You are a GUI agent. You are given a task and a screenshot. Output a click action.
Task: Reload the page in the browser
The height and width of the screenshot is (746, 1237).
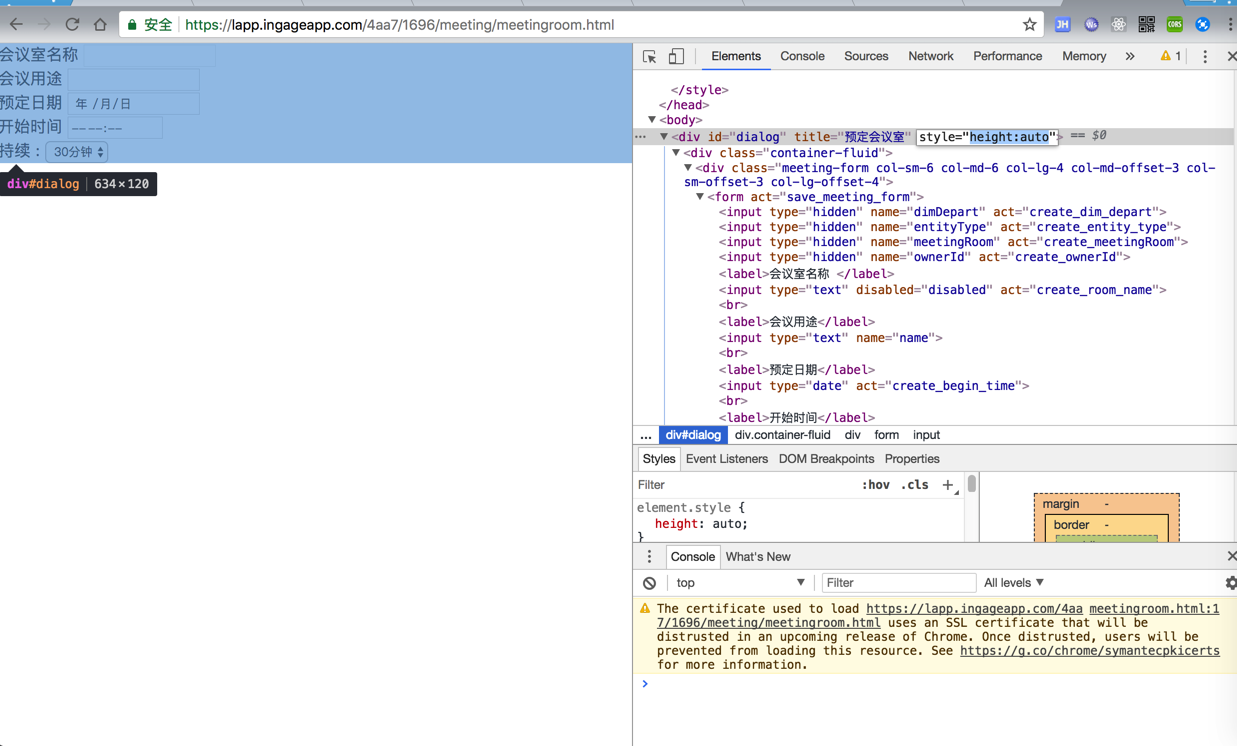[72, 25]
